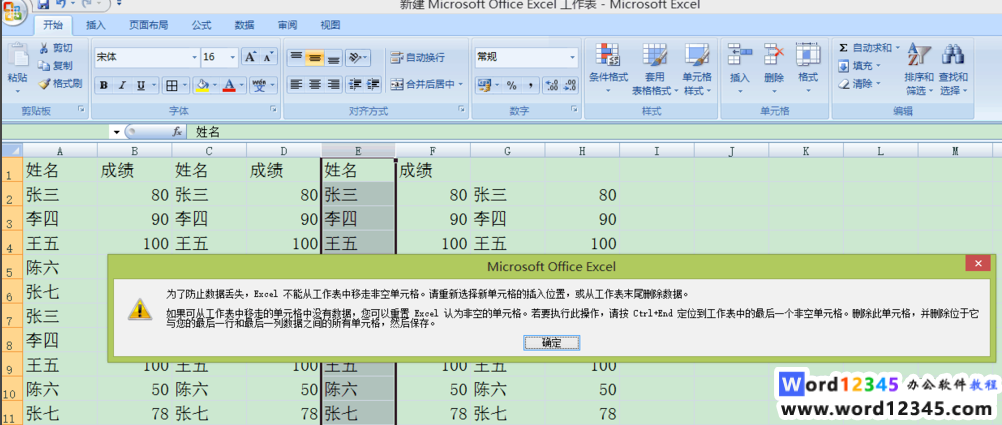
Task: Close the Microsoft Office Excel dialog
Action: tap(978, 263)
